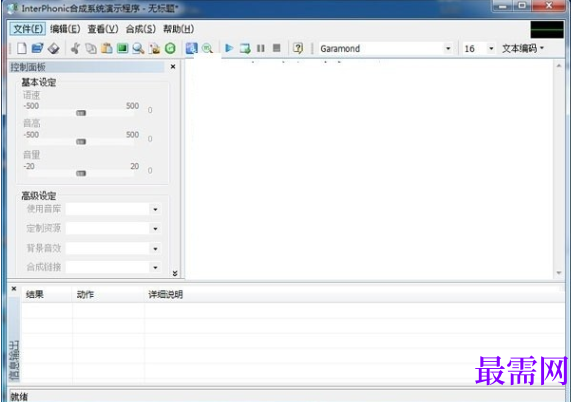587x402 pixels.
Task: Expand more settings with double chevron
Action: tap(175, 273)
